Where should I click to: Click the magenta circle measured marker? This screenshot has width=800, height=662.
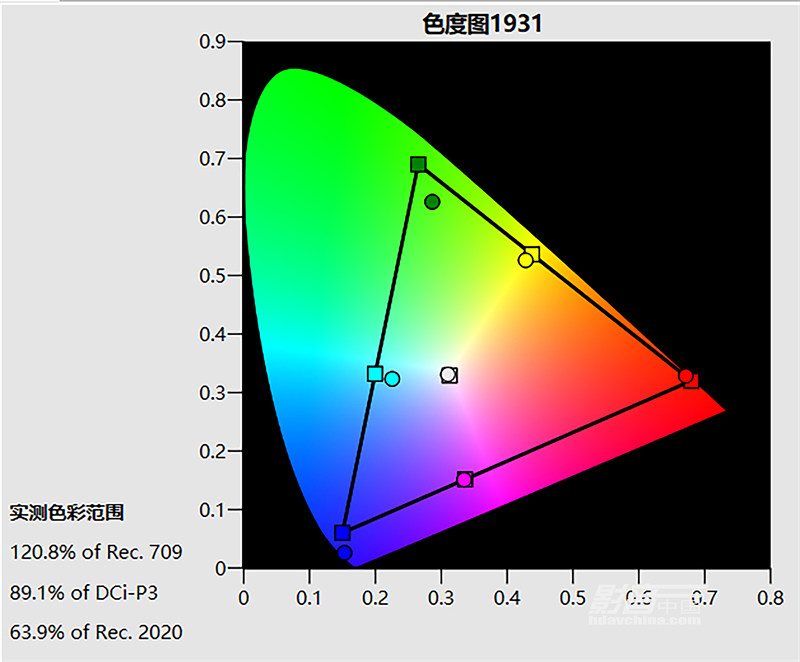click(464, 479)
